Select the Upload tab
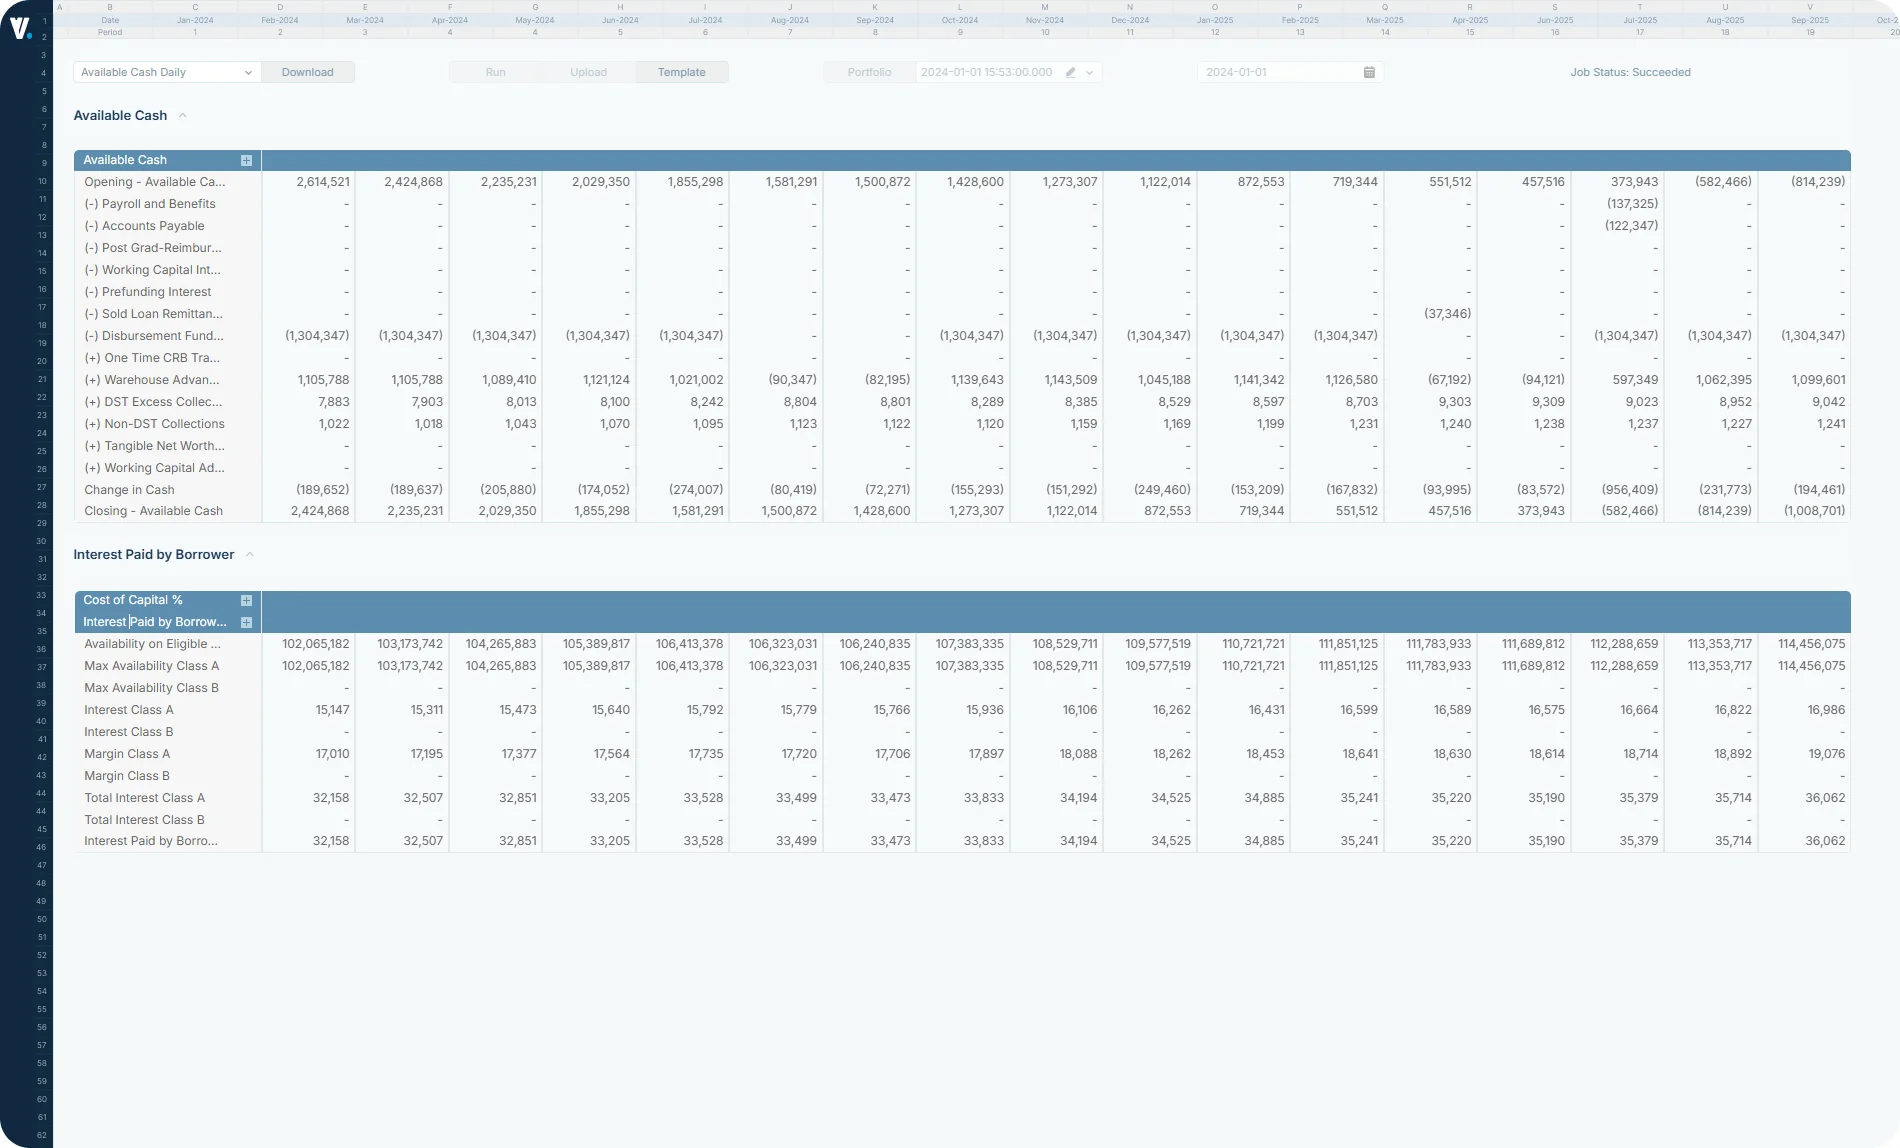The height and width of the screenshot is (1148, 1900). [589, 72]
